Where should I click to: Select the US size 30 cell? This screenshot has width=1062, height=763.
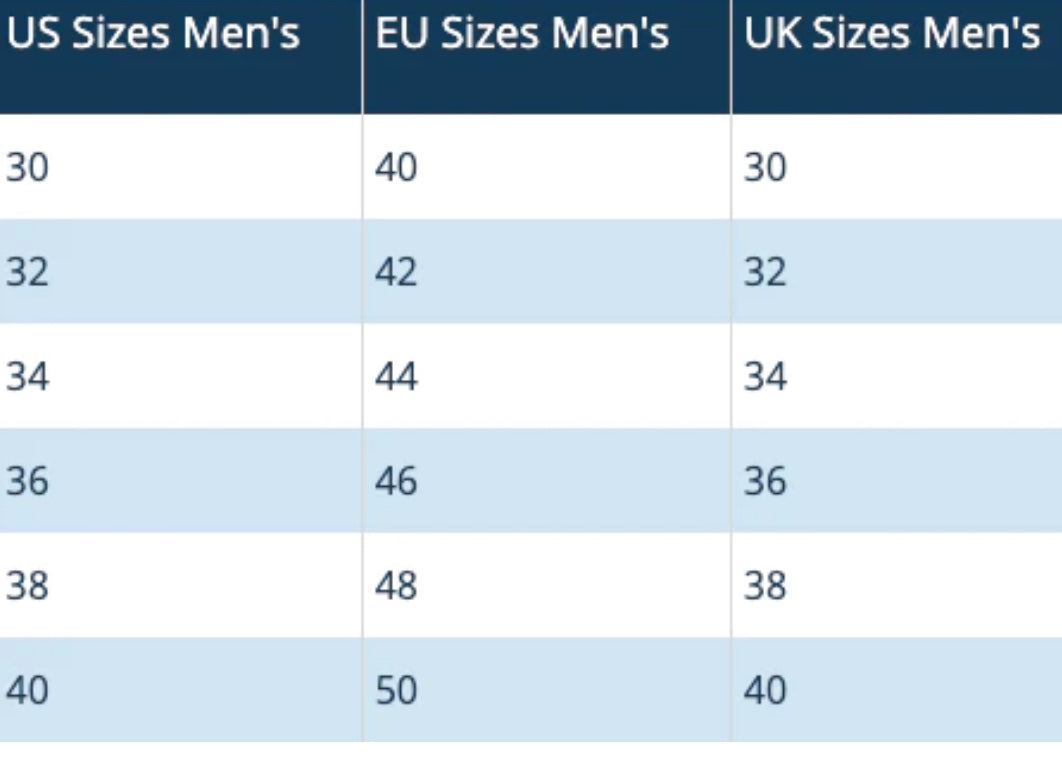point(27,167)
